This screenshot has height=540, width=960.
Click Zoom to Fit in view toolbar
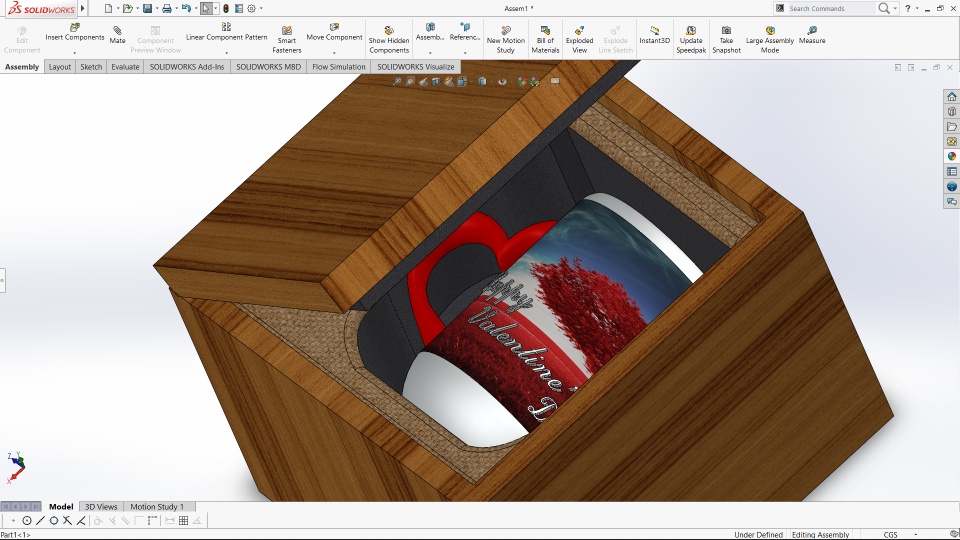coord(397,81)
